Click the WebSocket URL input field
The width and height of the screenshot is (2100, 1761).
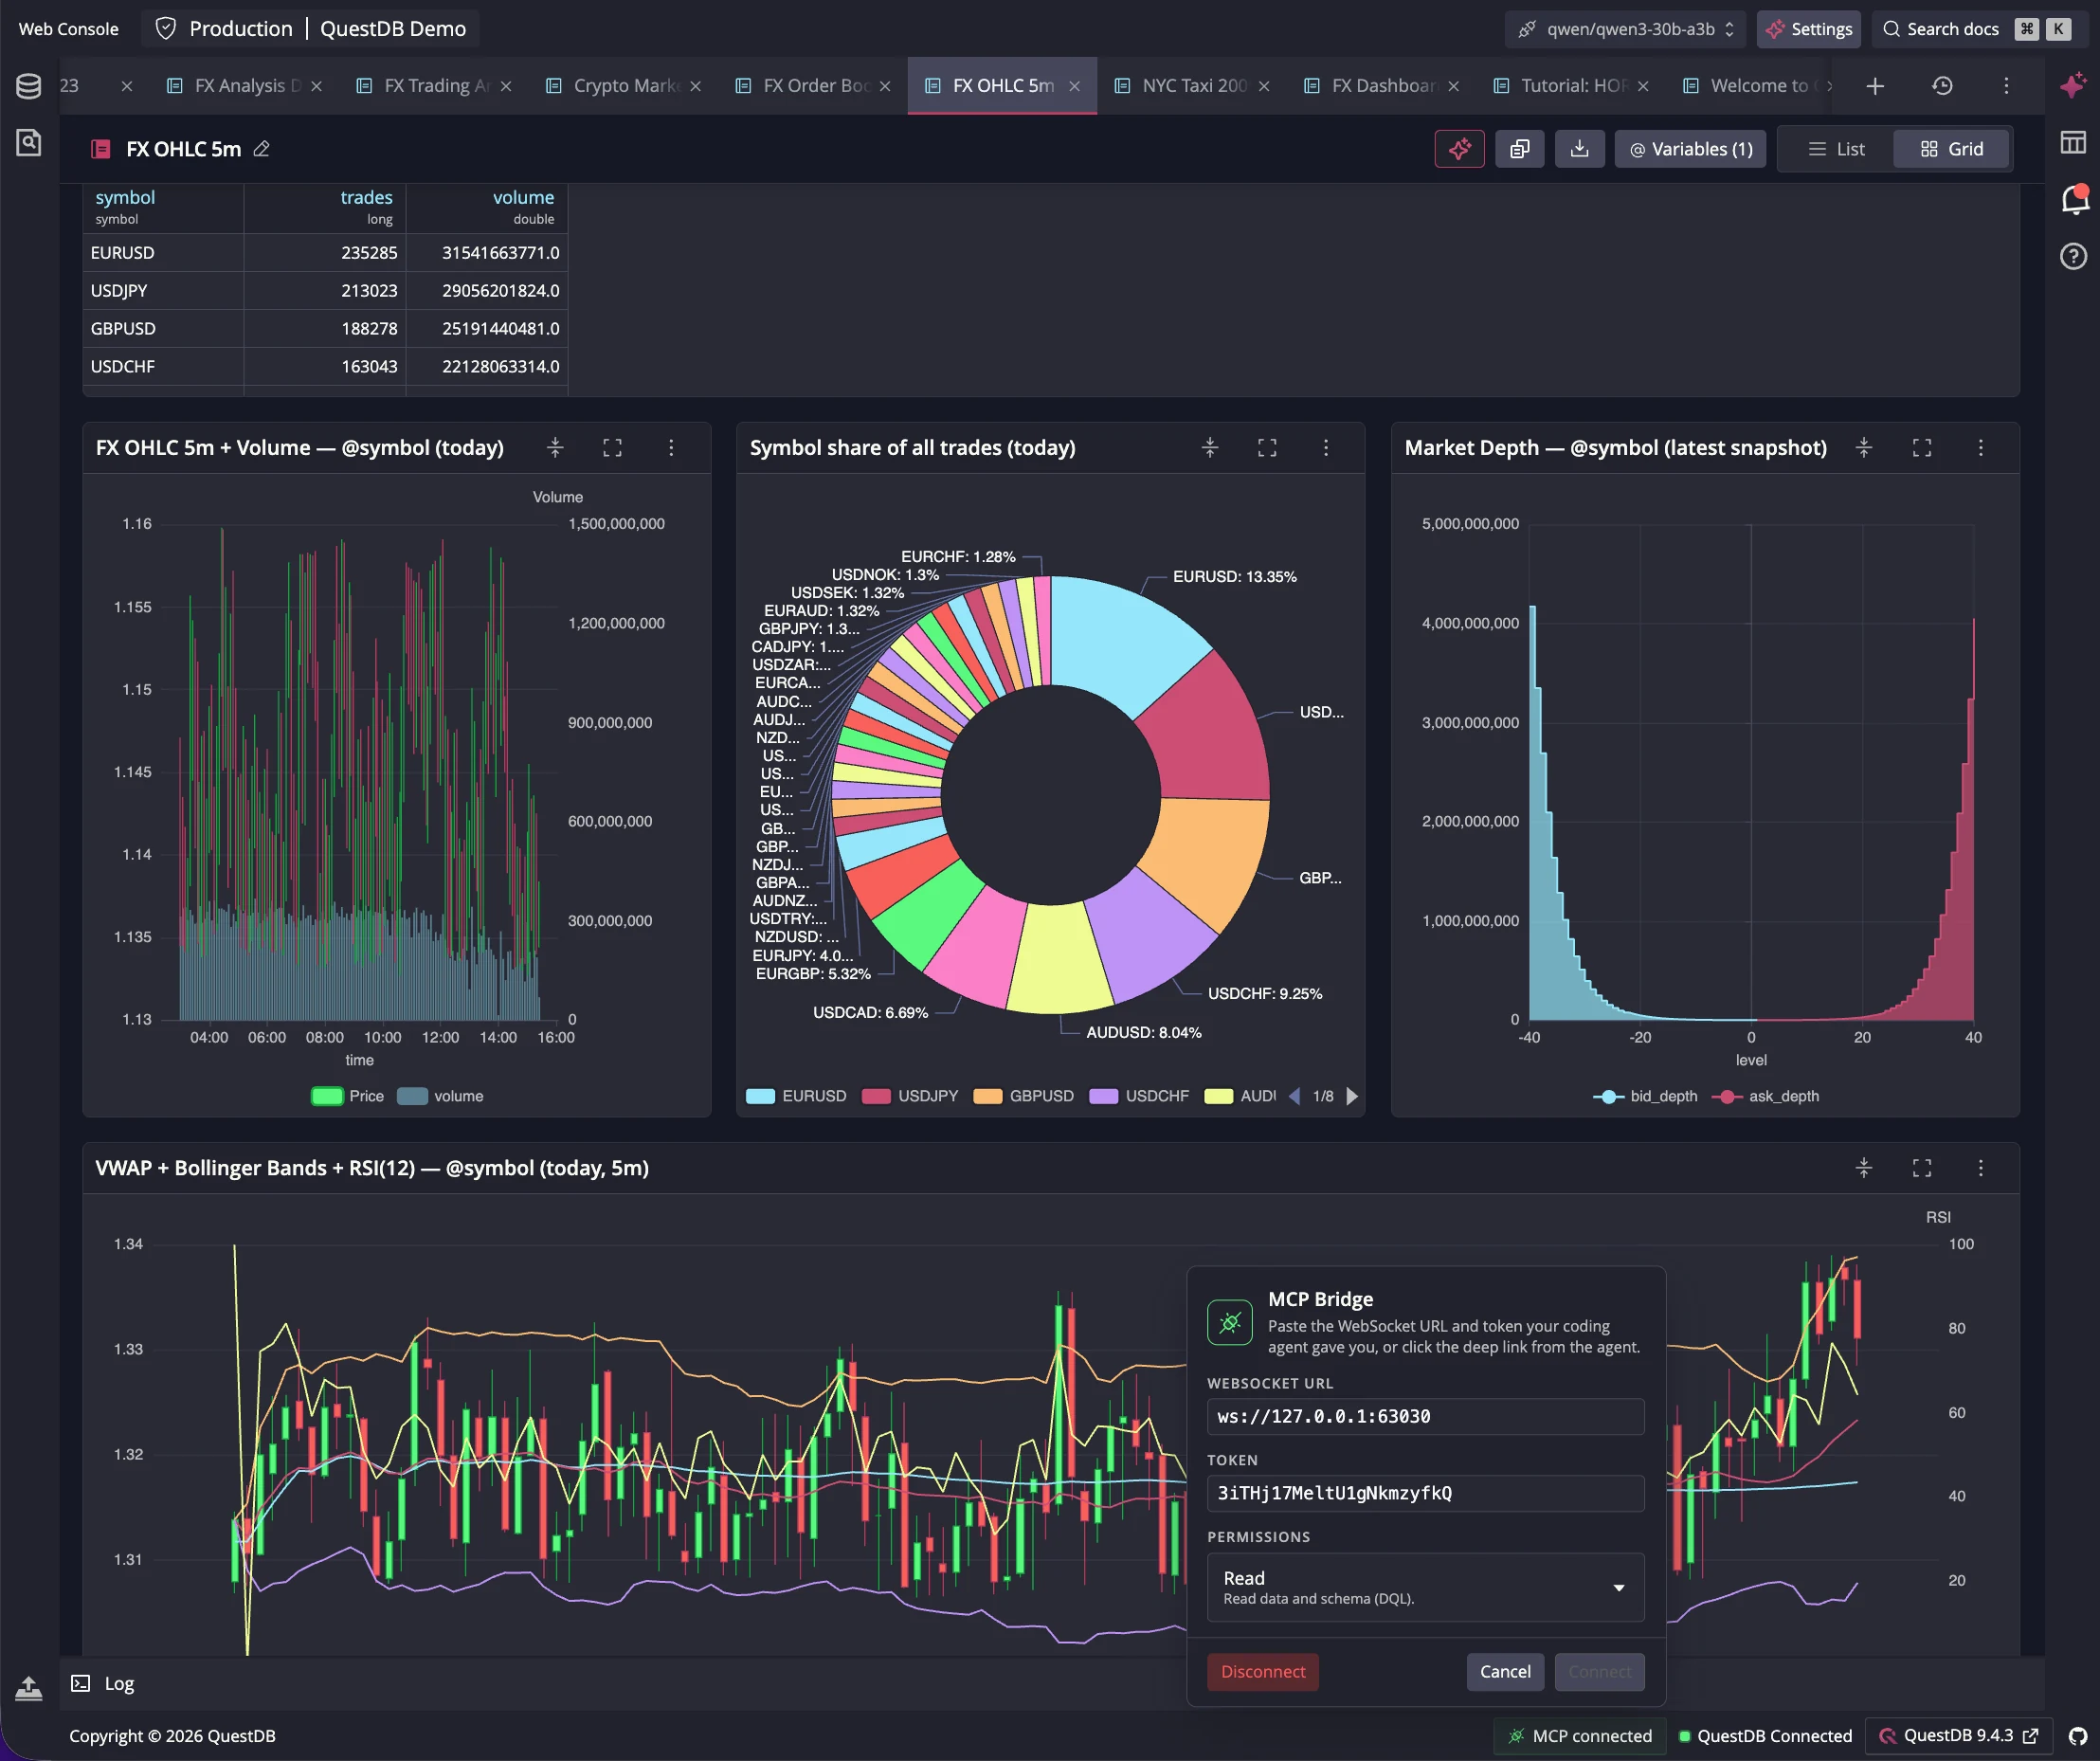1425,1416
